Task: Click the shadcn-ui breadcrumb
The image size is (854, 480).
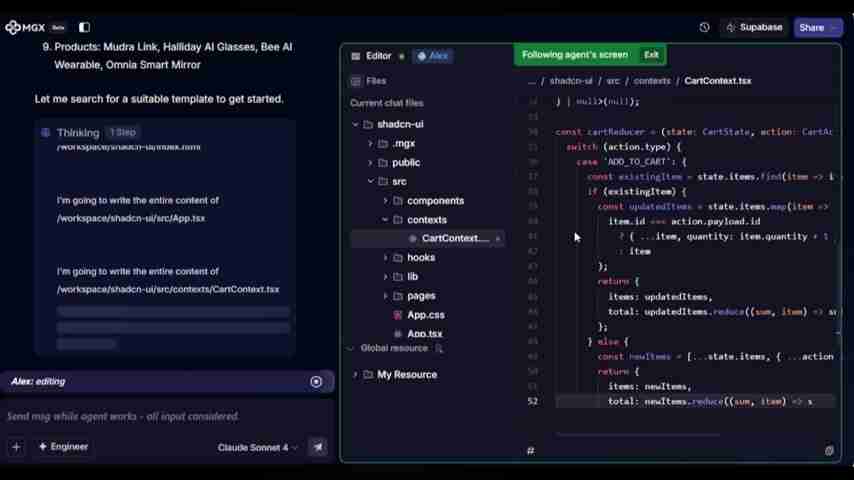Action: point(571,81)
